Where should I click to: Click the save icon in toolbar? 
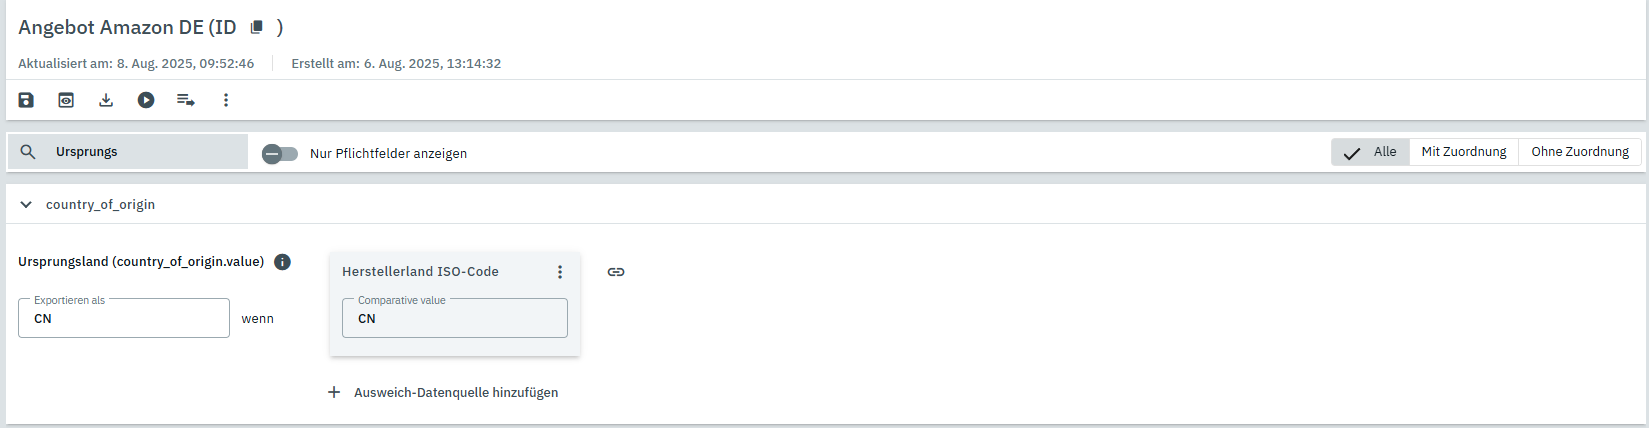(26, 100)
